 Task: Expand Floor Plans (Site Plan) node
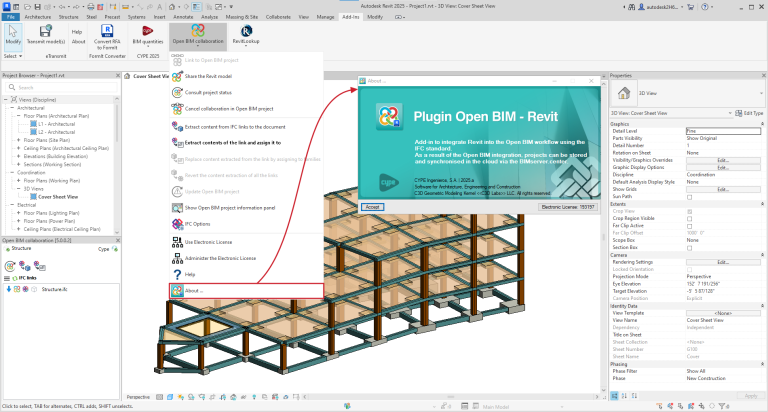(x=19, y=140)
